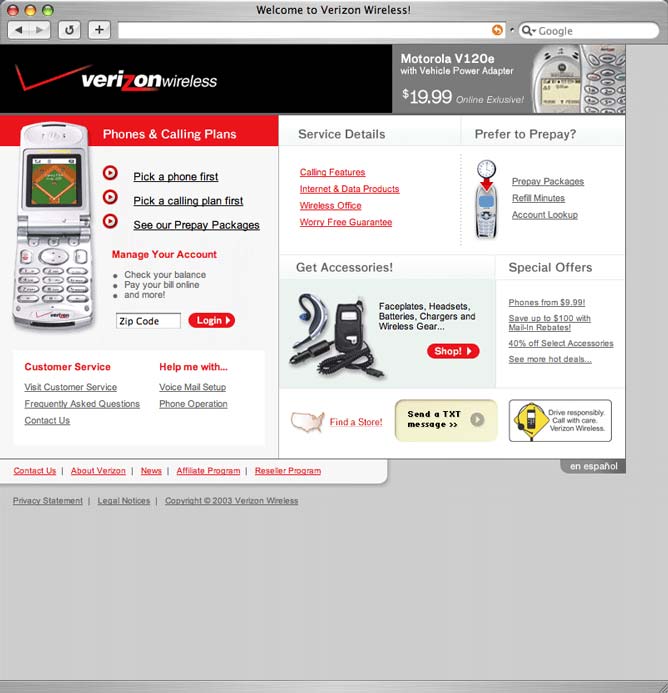This screenshot has height=693, width=668.
Task: Go back with the browser back arrow
Action: (19, 30)
